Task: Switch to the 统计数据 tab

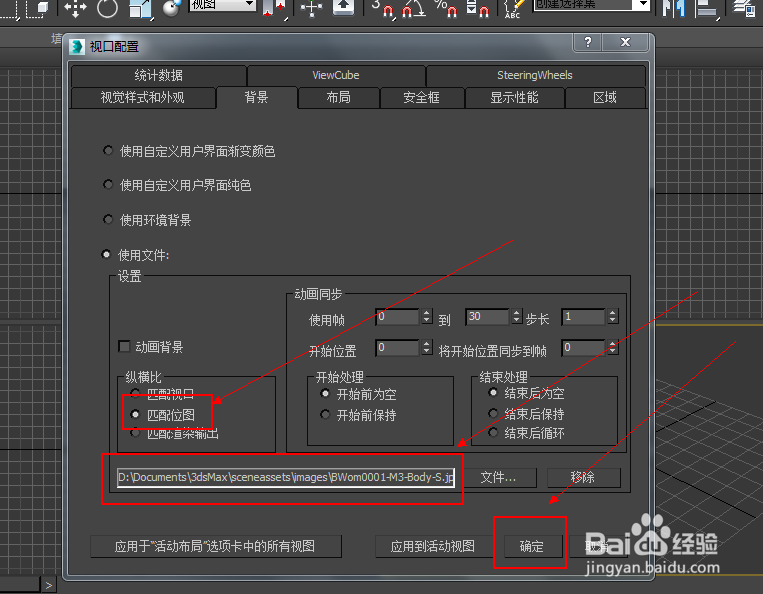Action: (x=159, y=75)
